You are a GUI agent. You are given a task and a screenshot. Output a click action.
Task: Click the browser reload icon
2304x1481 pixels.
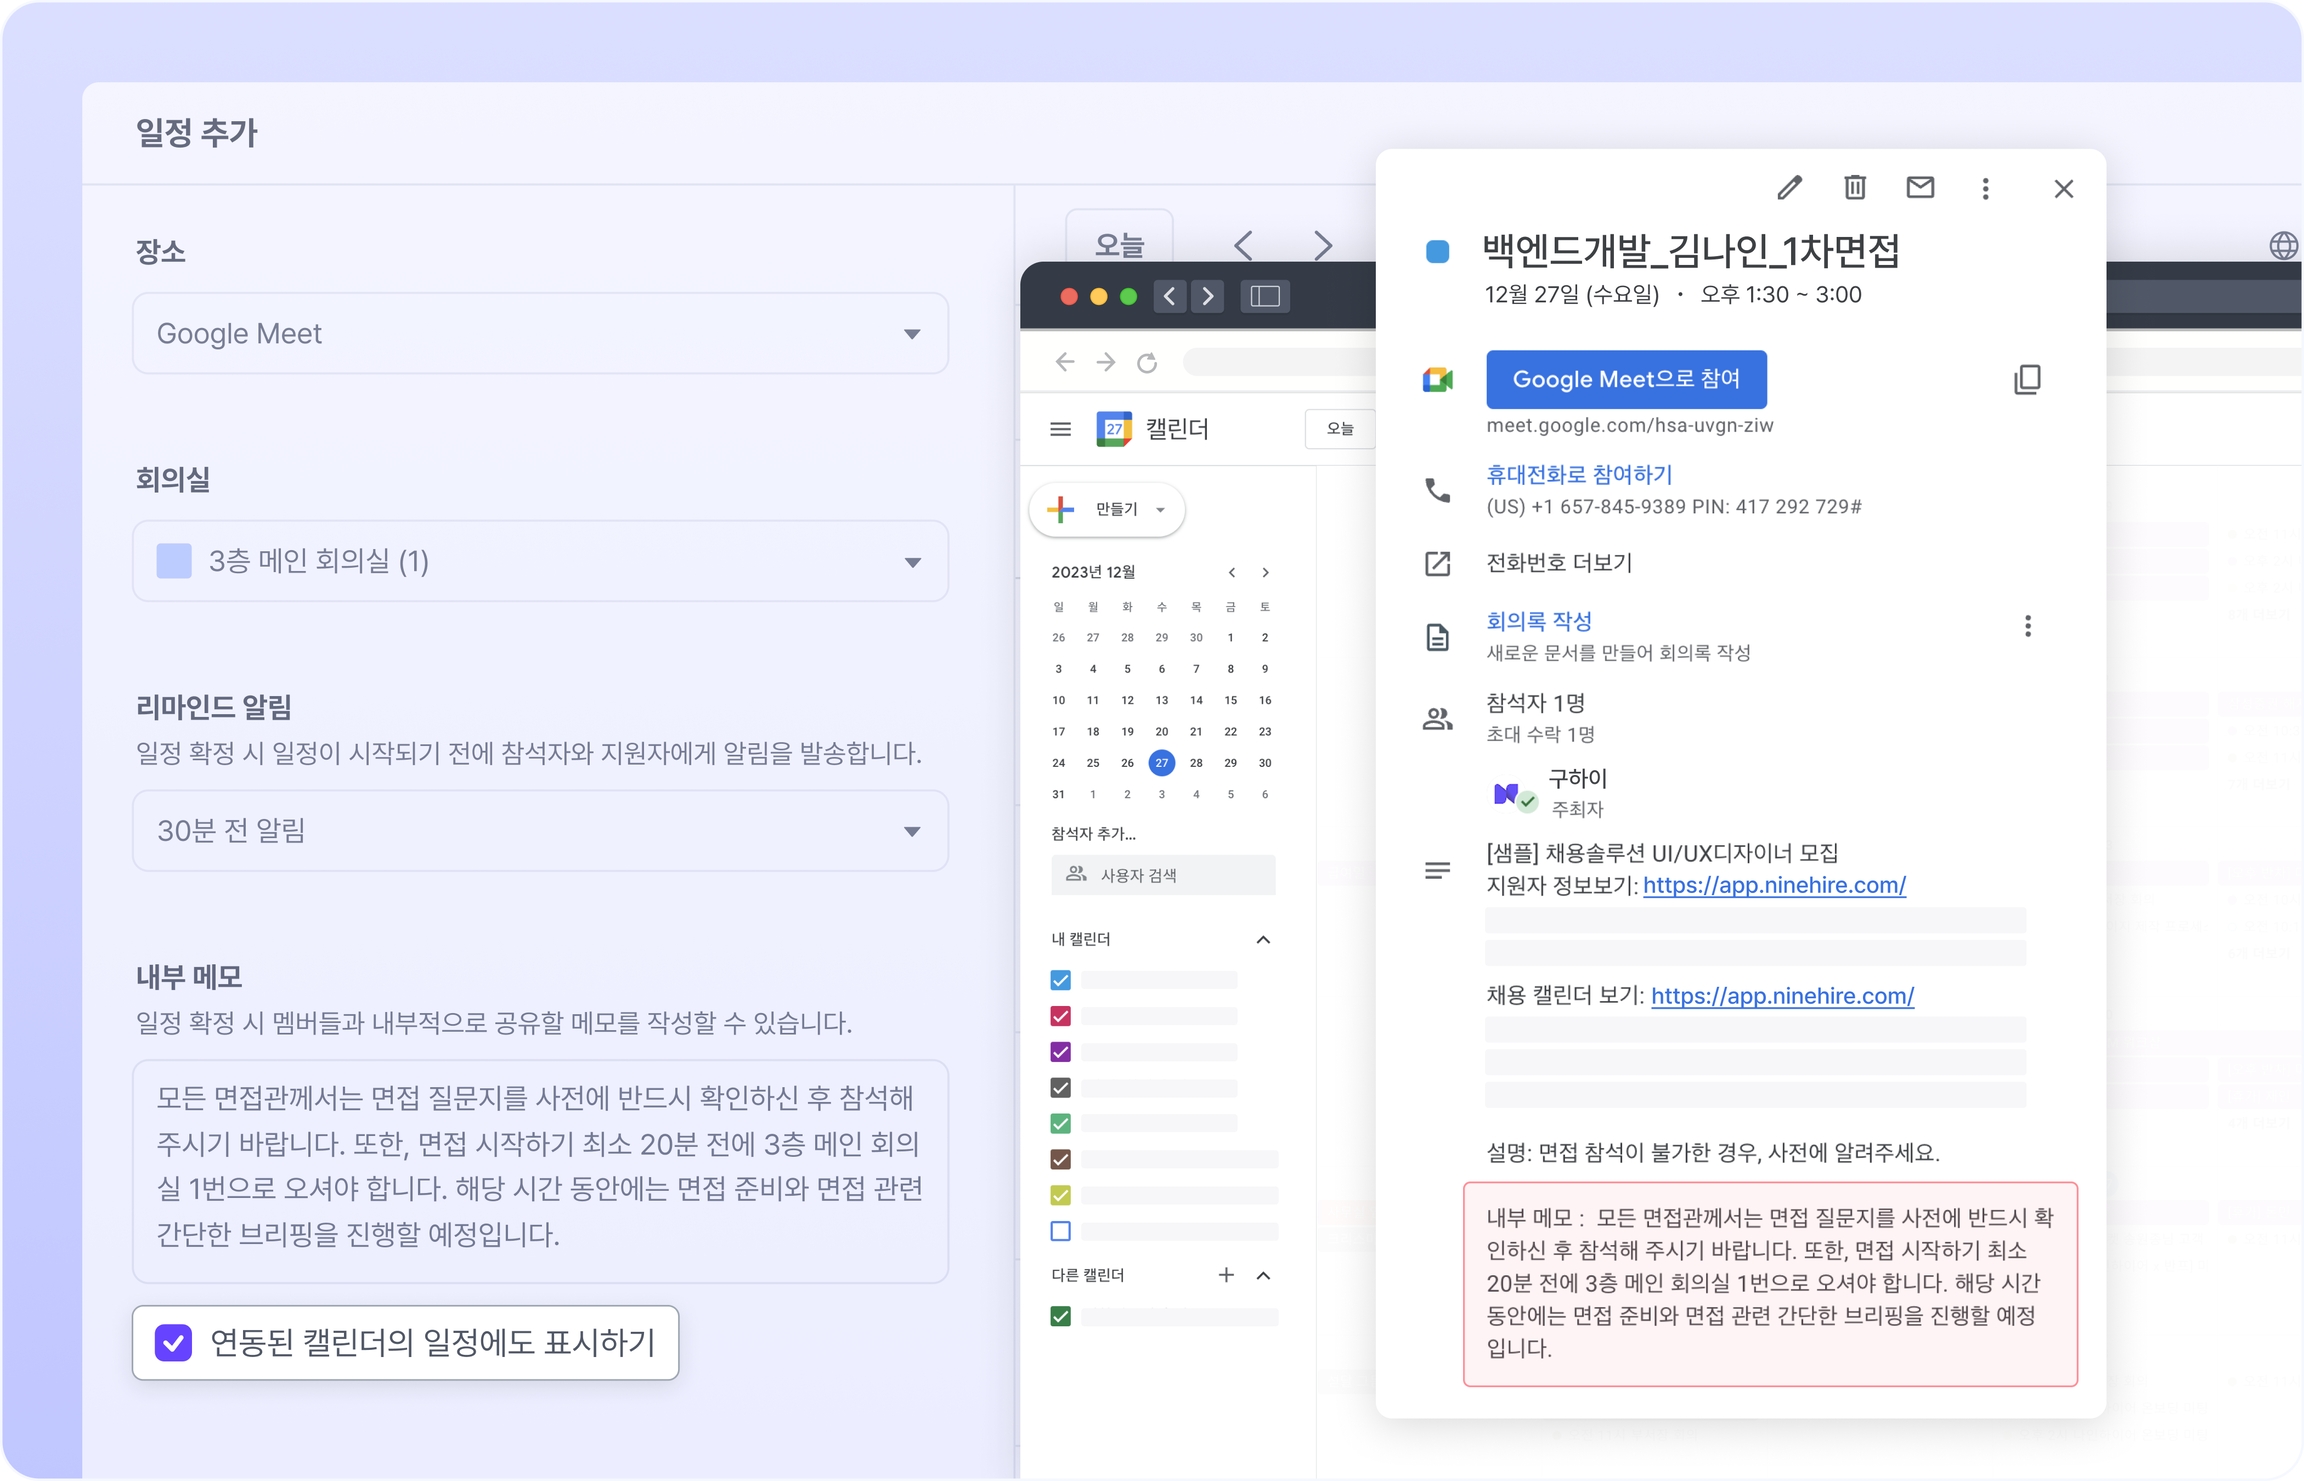[1147, 362]
